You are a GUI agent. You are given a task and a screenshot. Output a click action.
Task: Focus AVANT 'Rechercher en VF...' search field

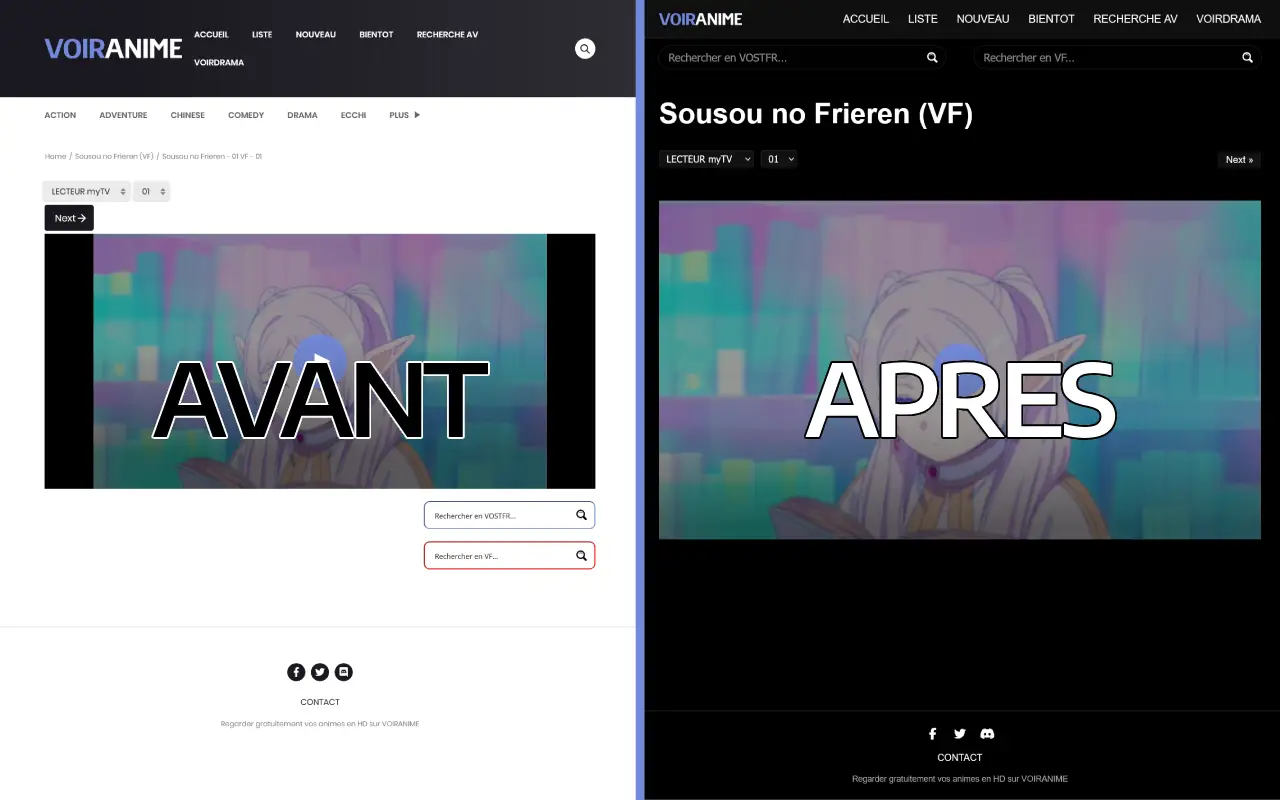pyautogui.click(x=510, y=555)
